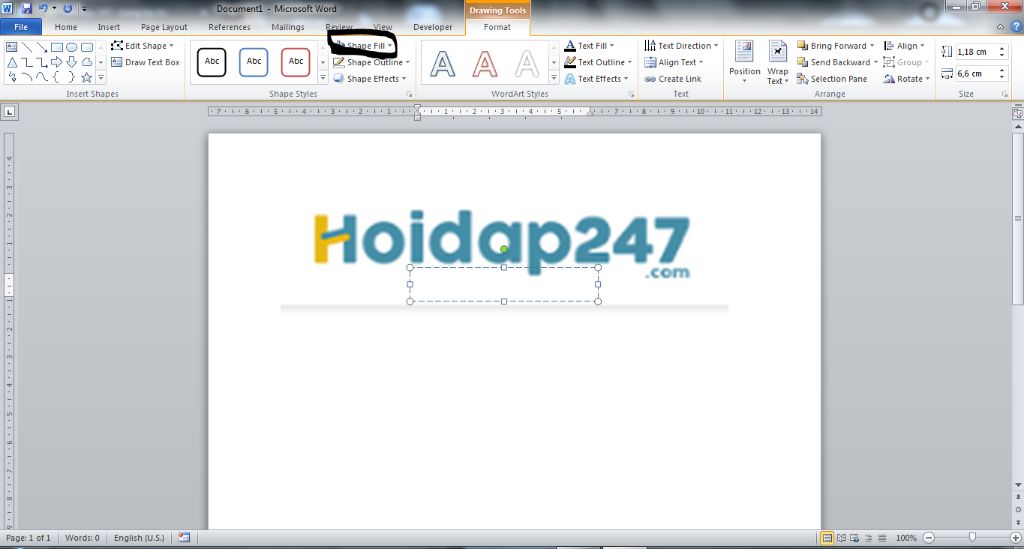The image size is (1024, 549).
Task: Switch to the Page Layout tab
Action: click(x=164, y=27)
